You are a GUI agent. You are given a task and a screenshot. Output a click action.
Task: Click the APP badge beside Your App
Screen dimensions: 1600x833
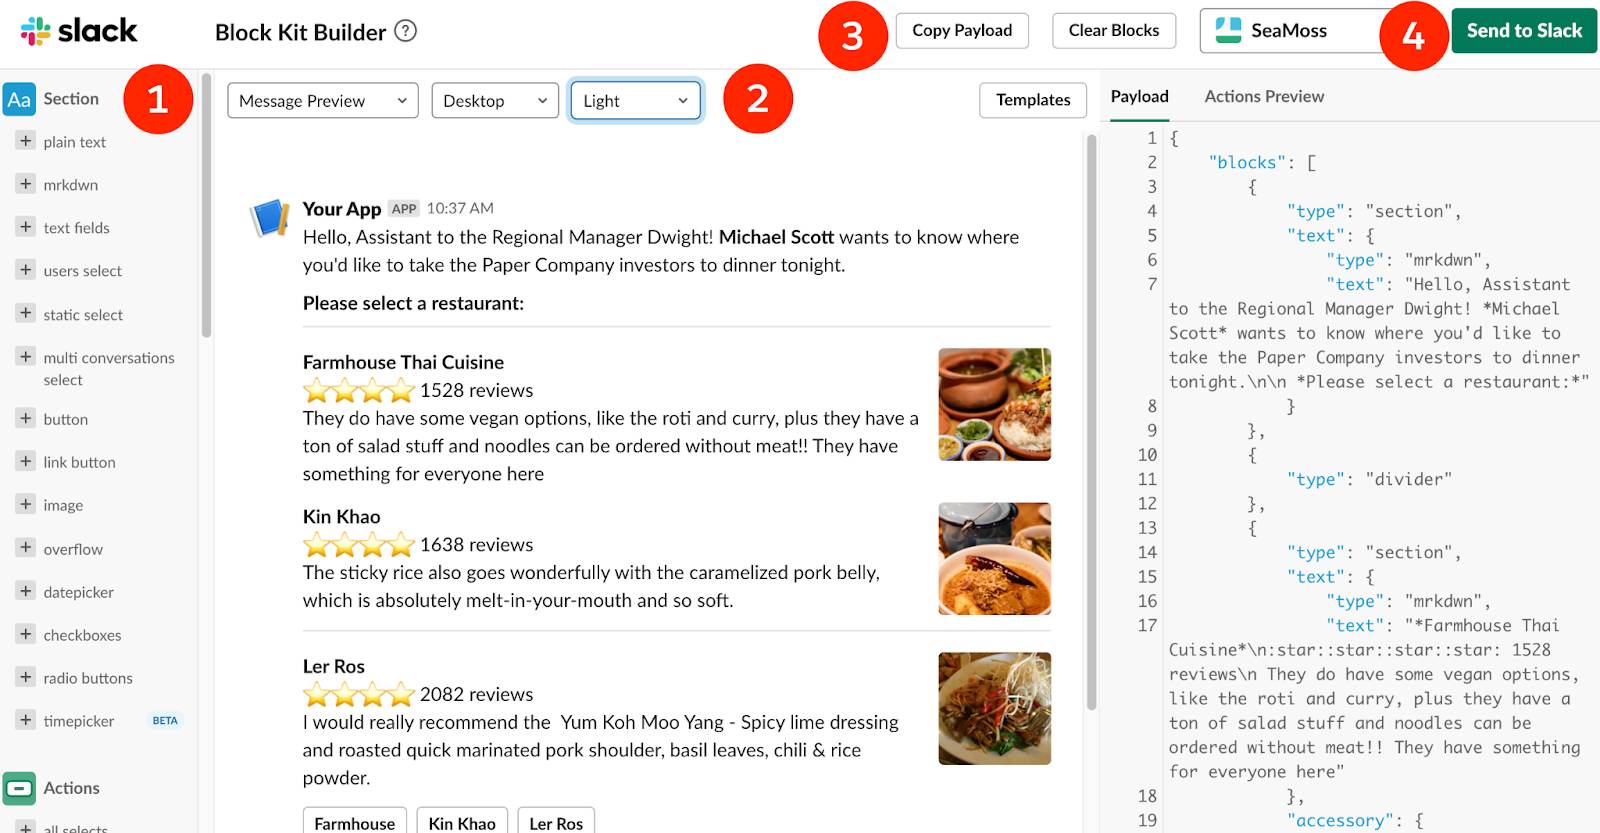404,209
